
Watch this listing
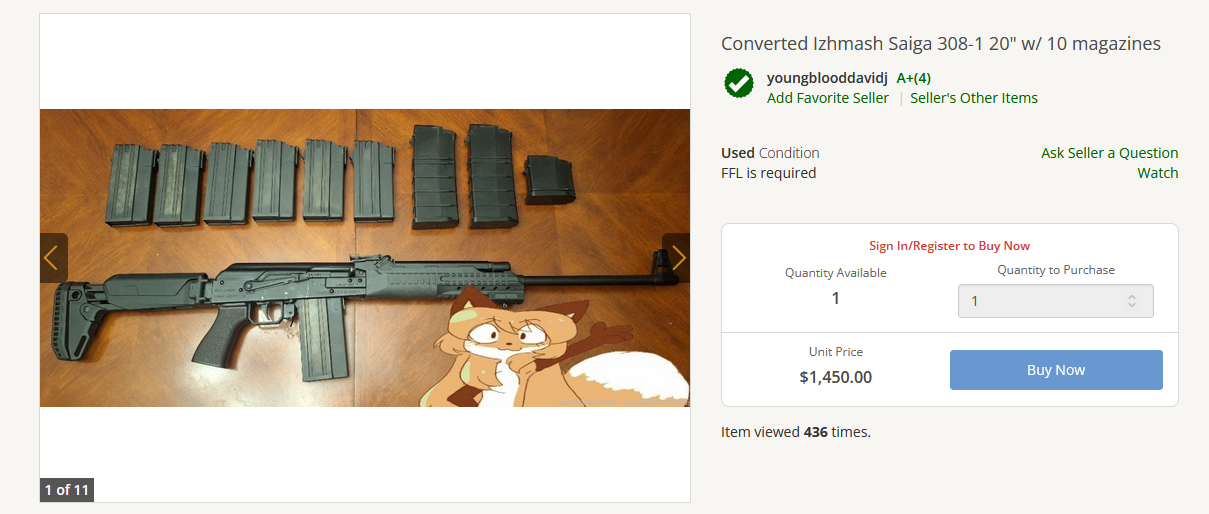pyautogui.click(x=1157, y=173)
